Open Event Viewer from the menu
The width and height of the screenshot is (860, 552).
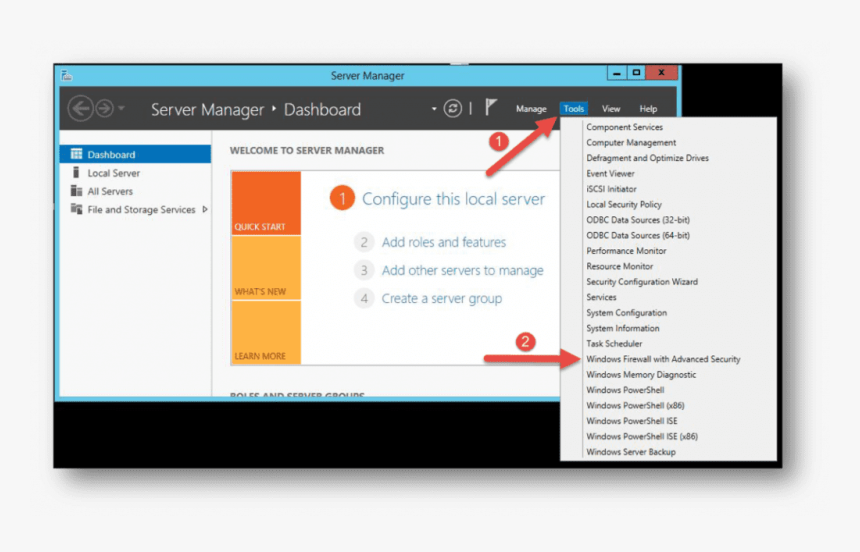click(x=610, y=173)
